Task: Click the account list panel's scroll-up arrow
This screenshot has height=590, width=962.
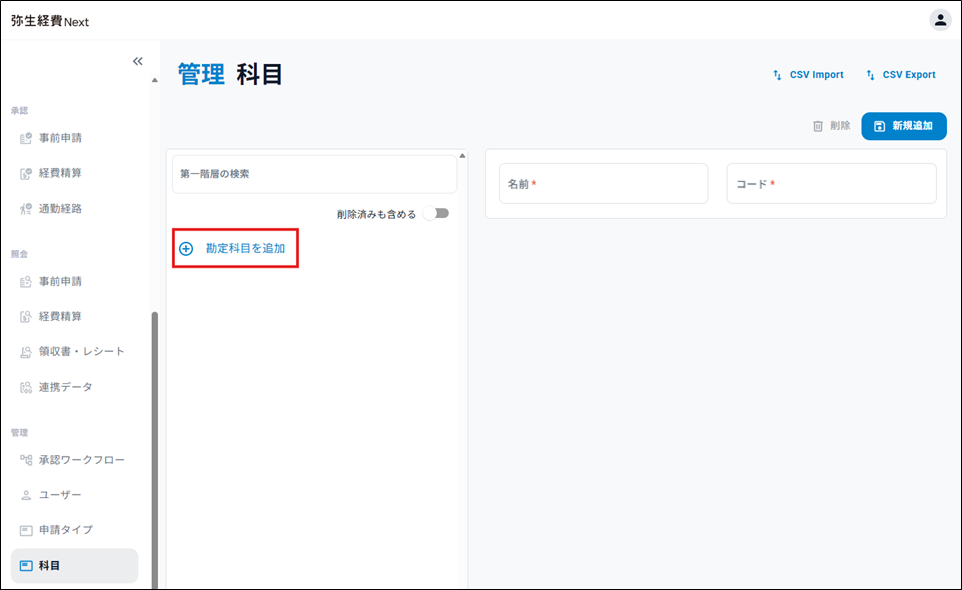Action: click(463, 156)
